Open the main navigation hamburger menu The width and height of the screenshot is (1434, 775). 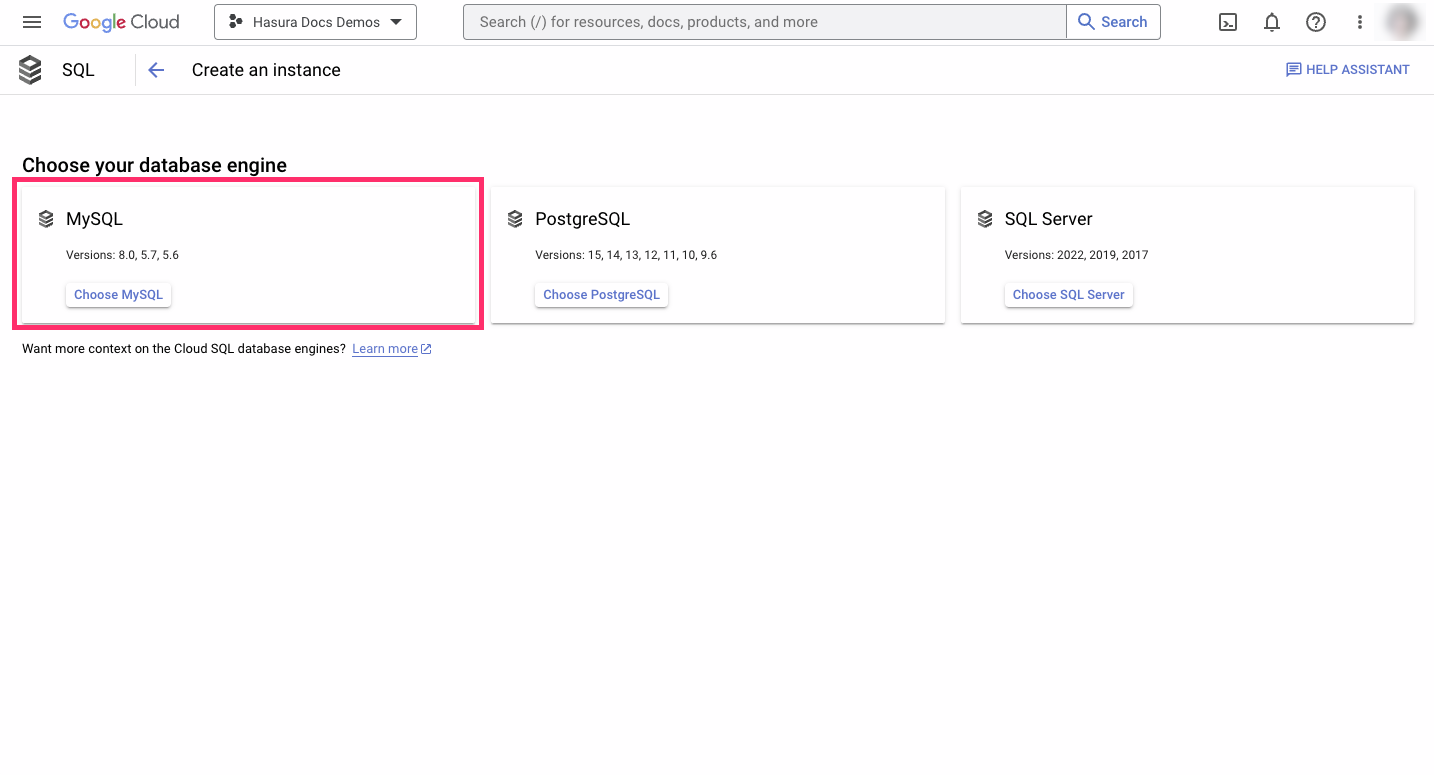click(32, 22)
